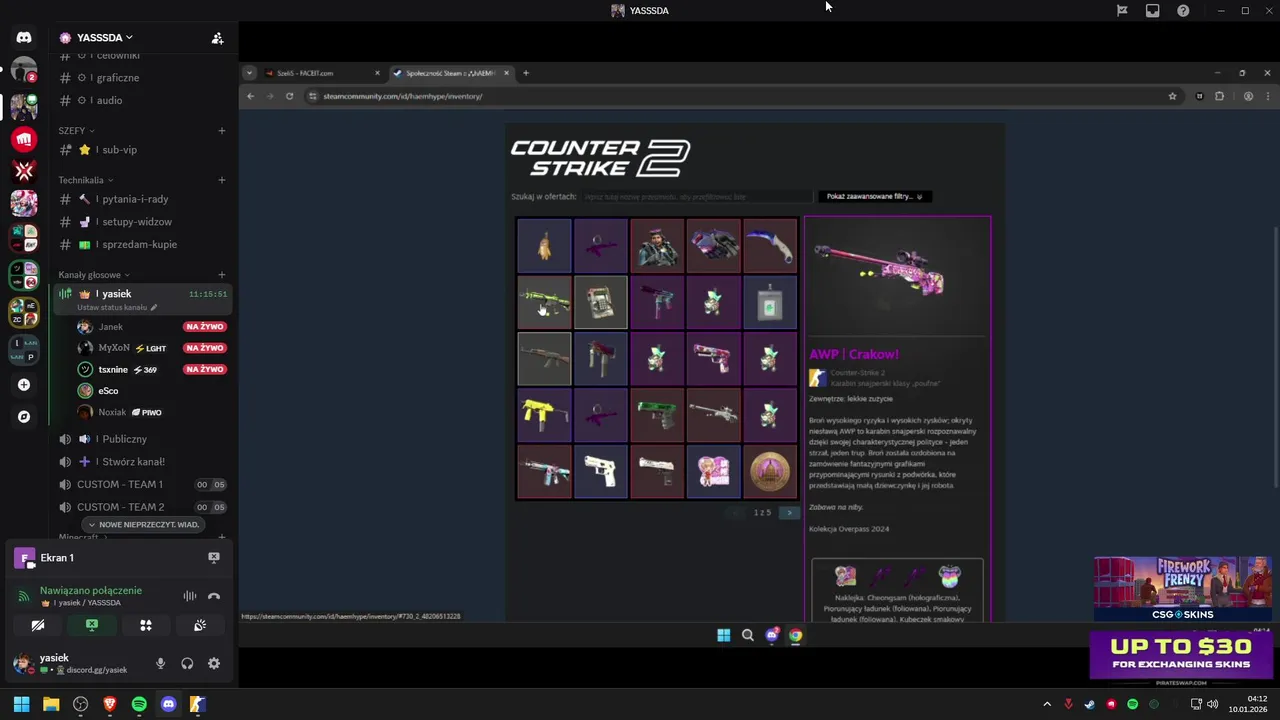Select blue karambit knife item
The image size is (1280, 720).
(x=770, y=245)
